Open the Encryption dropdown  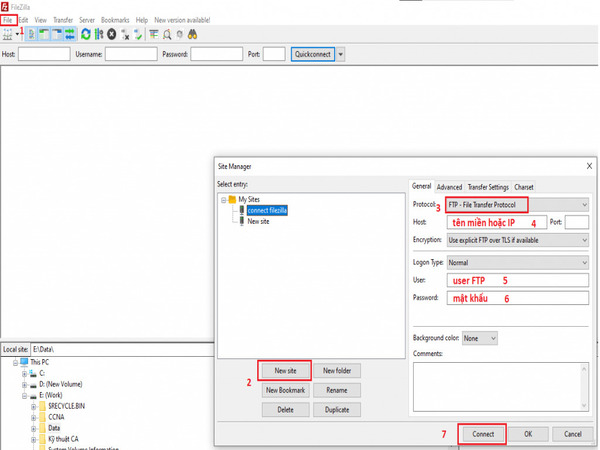tap(516, 240)
